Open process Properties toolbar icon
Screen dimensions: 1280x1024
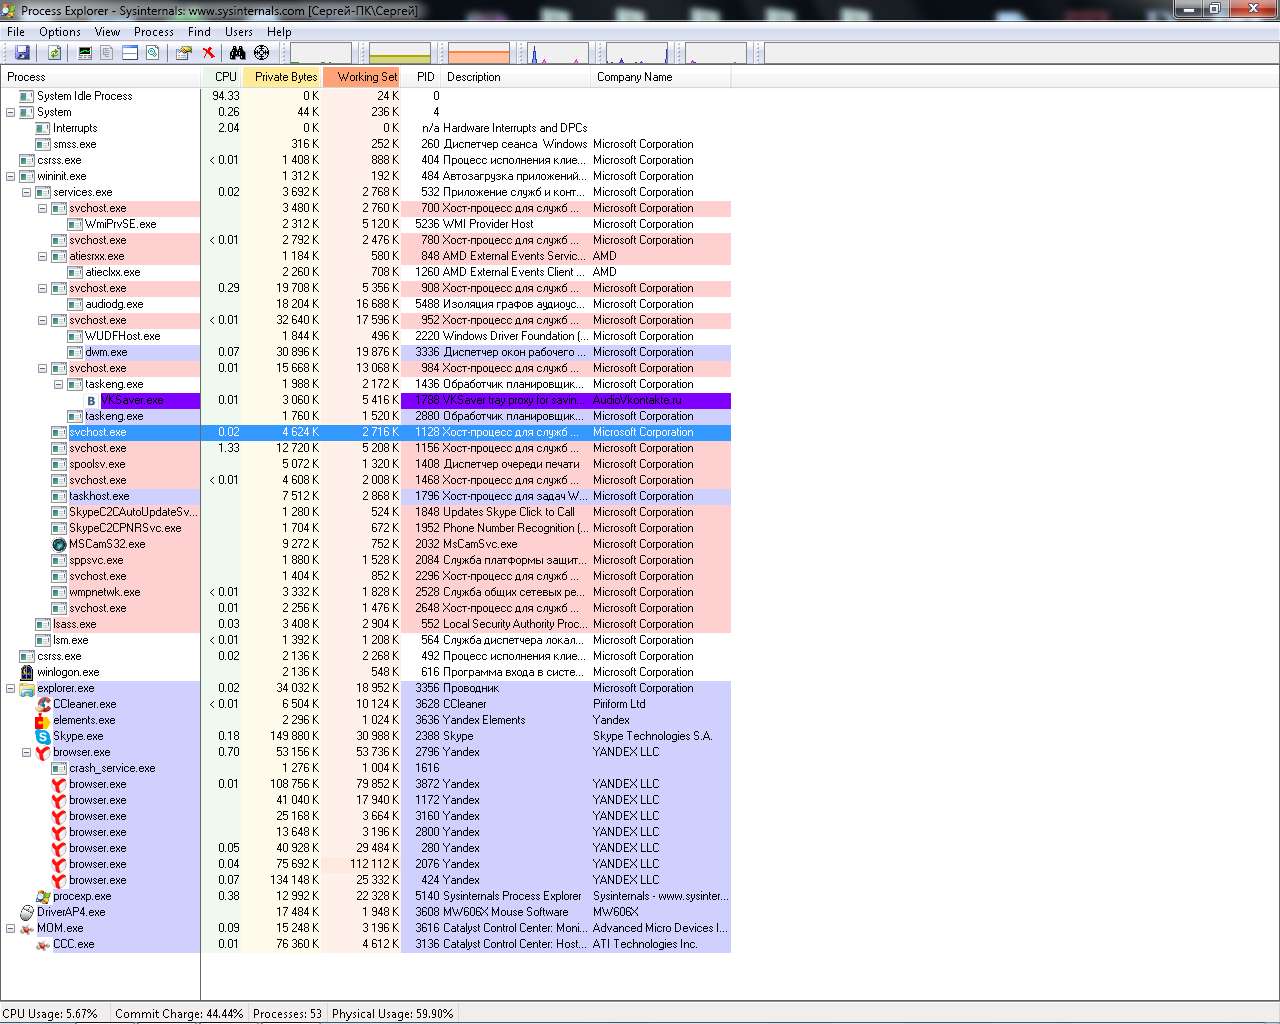pos(184,52)
